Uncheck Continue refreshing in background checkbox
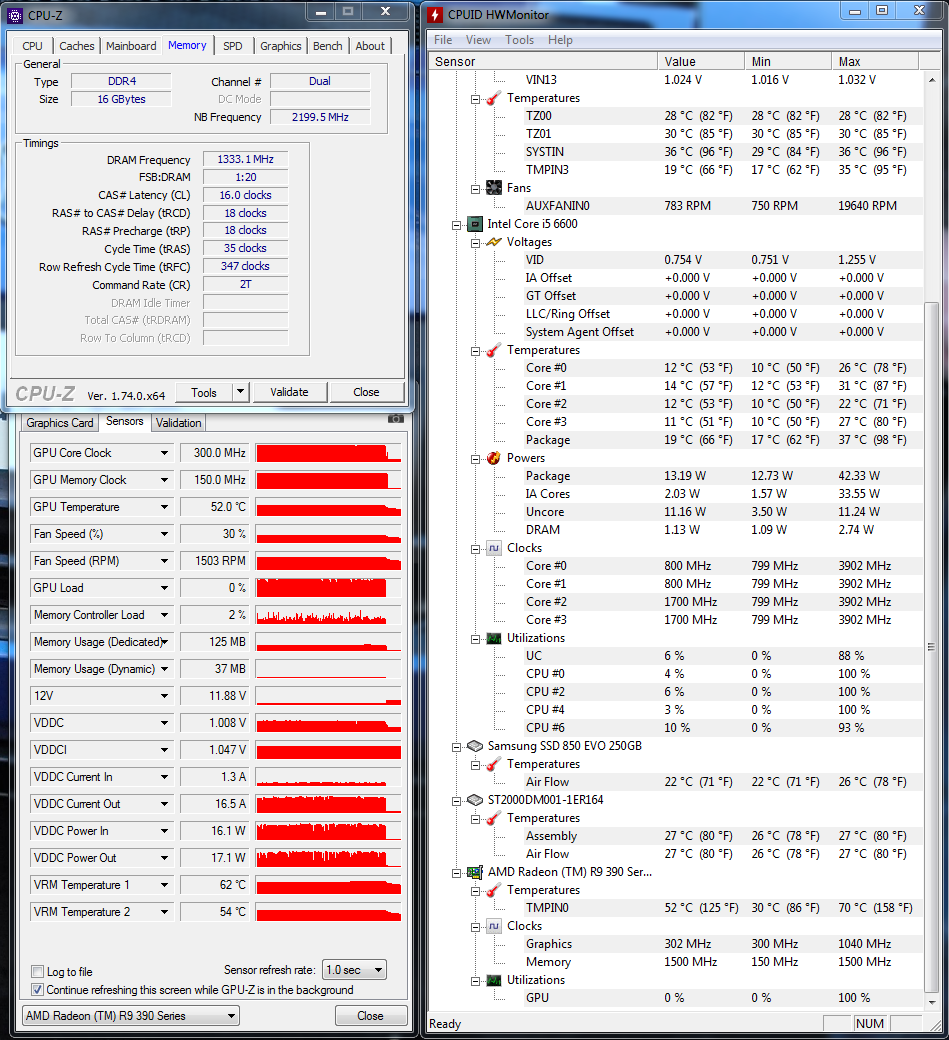This screenshot has width=949, height=1040. click(38, 990)
